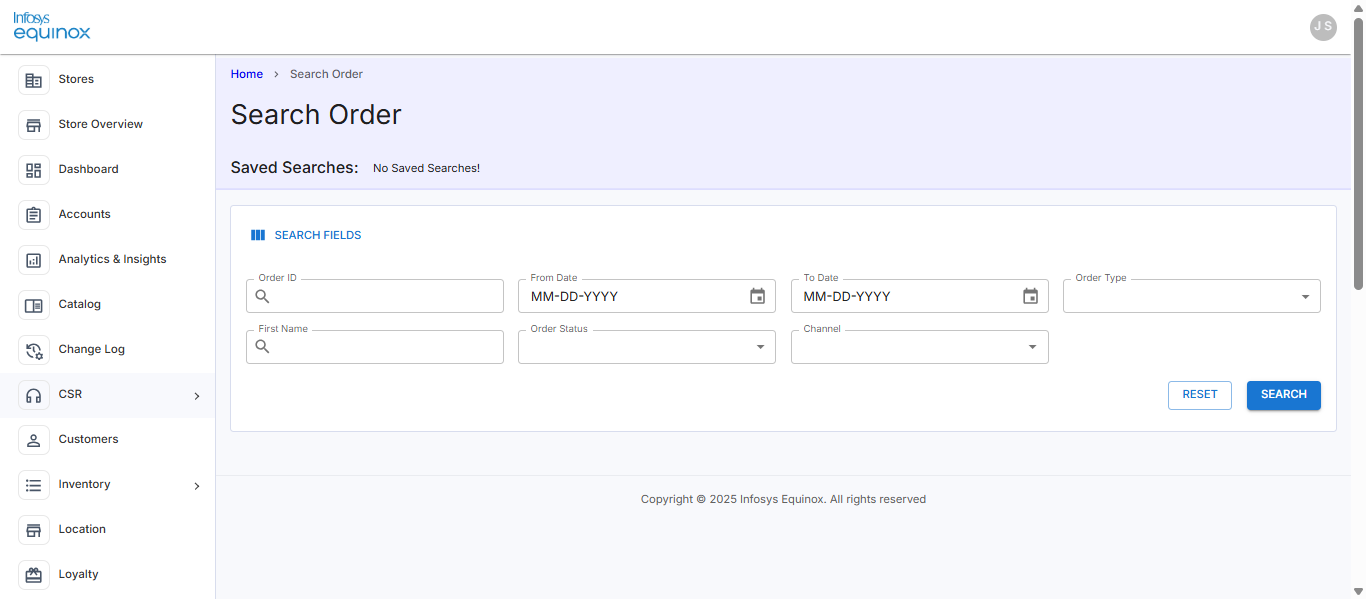Click the CSR headset icon

point(34,395)
